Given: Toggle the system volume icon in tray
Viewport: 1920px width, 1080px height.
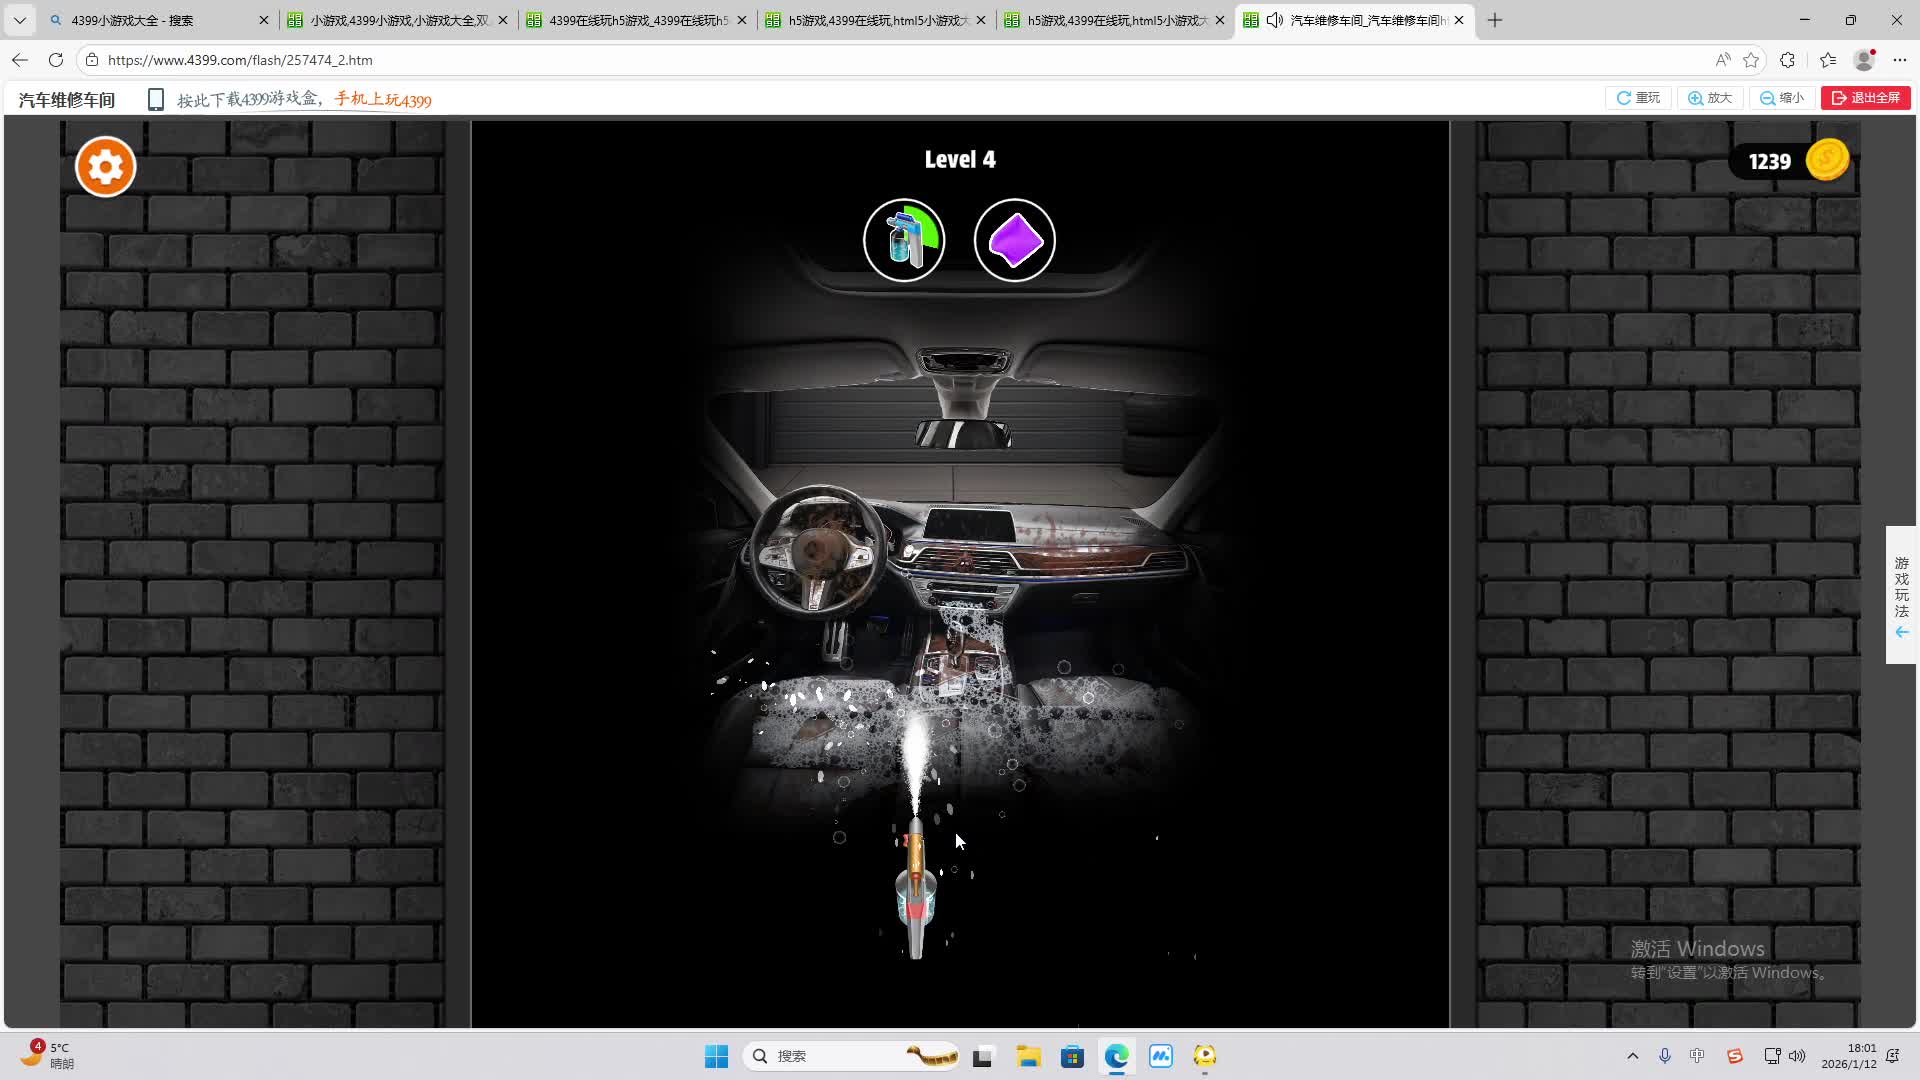Looking at the screenshot, I should point(1797,1056).
